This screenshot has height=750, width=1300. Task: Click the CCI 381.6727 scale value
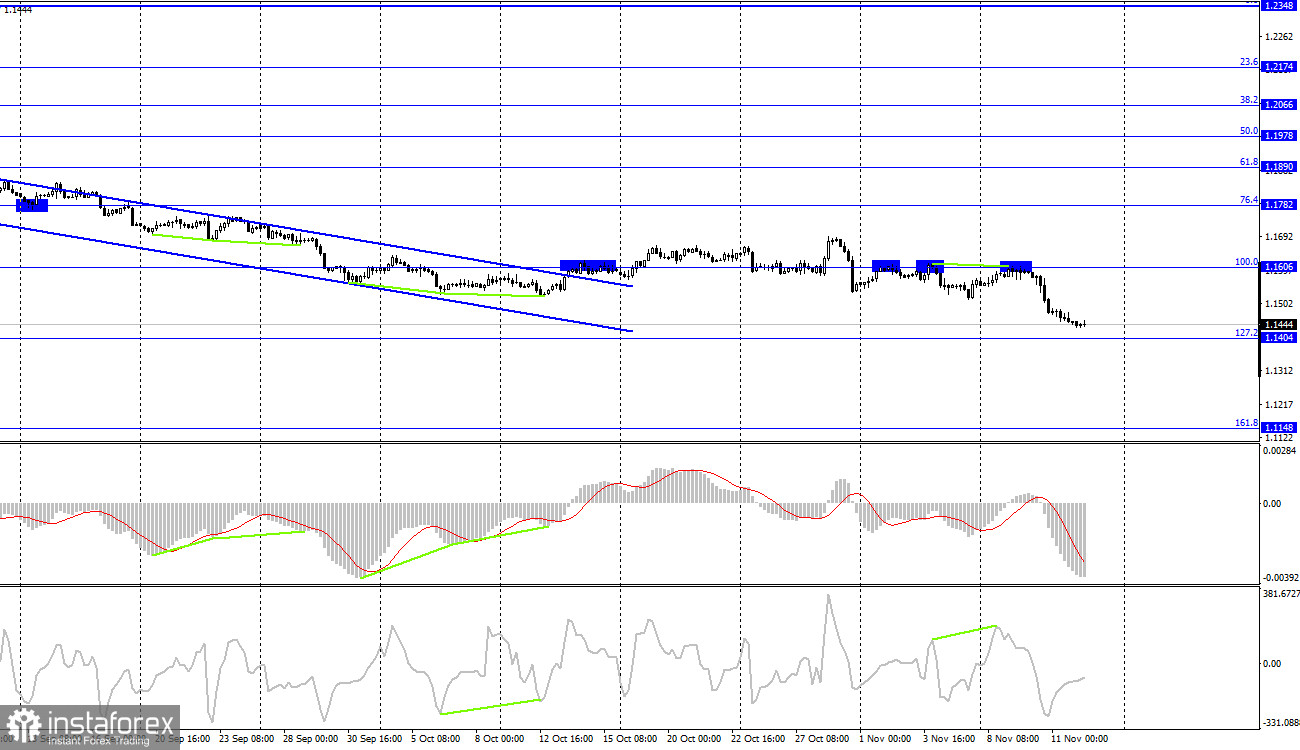[1281, 594]
